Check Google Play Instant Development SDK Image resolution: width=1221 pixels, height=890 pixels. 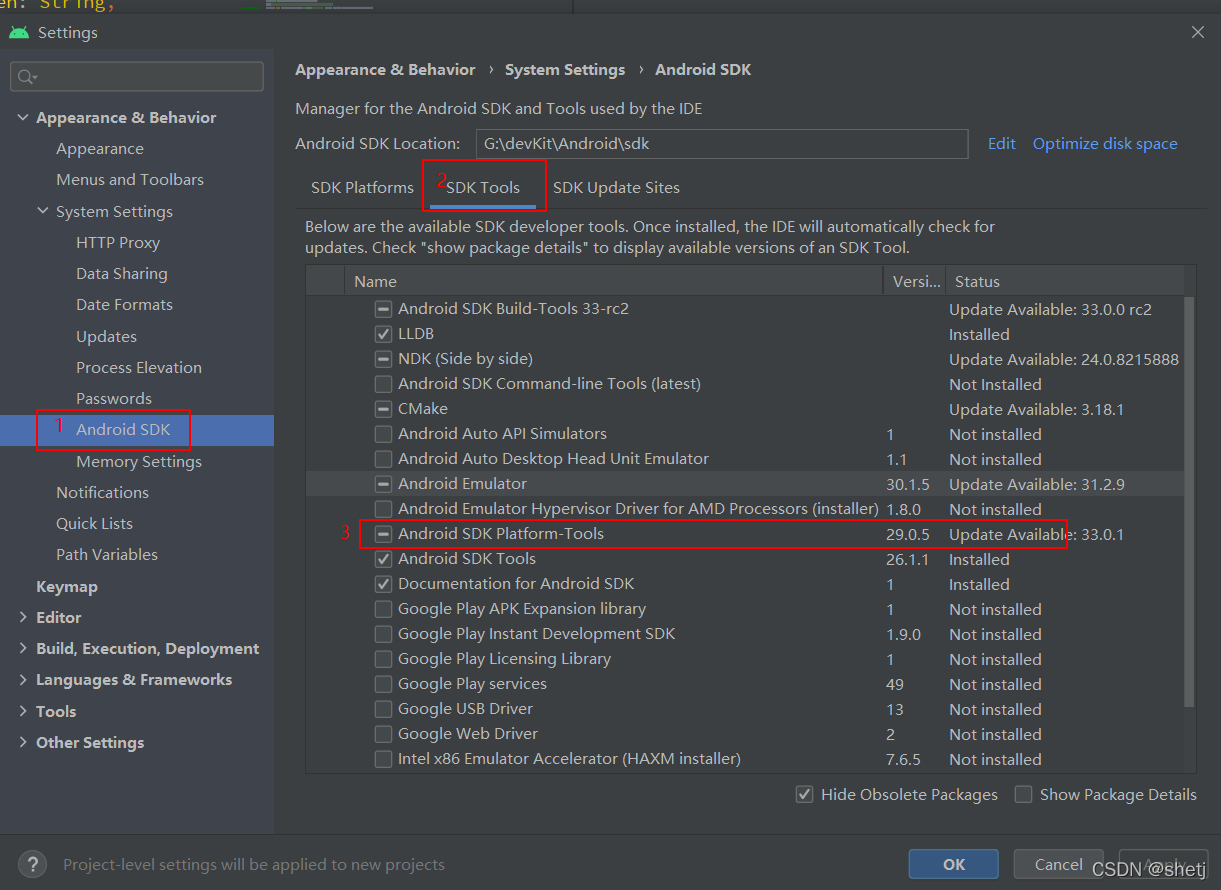tap(383, 634)
